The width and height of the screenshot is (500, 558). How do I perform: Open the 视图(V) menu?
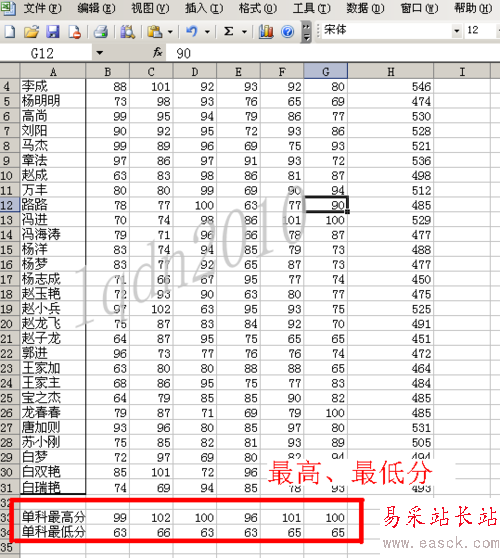[150, 8]
